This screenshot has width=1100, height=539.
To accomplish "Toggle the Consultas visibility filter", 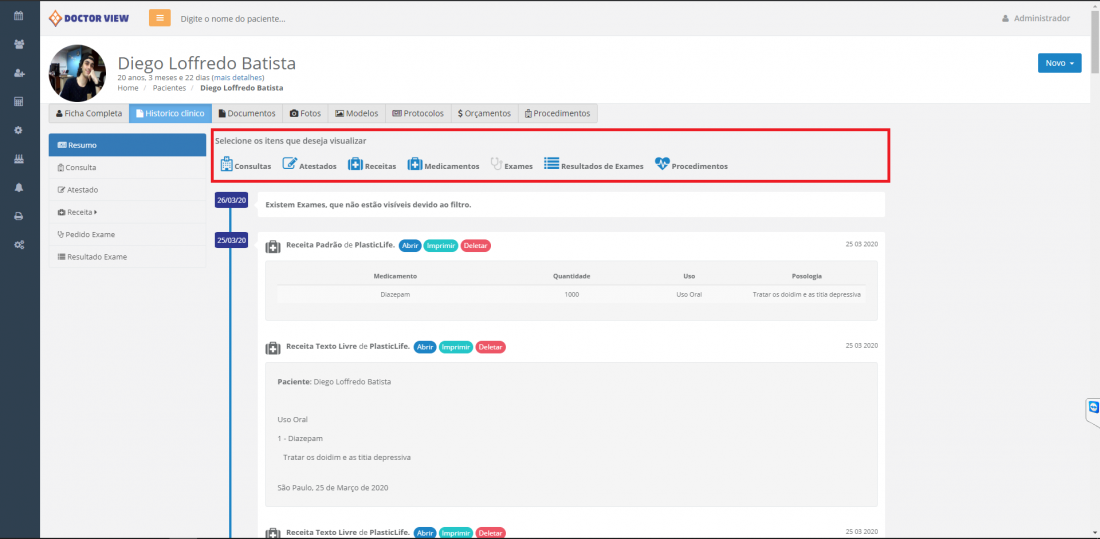I will coord(245,165).
